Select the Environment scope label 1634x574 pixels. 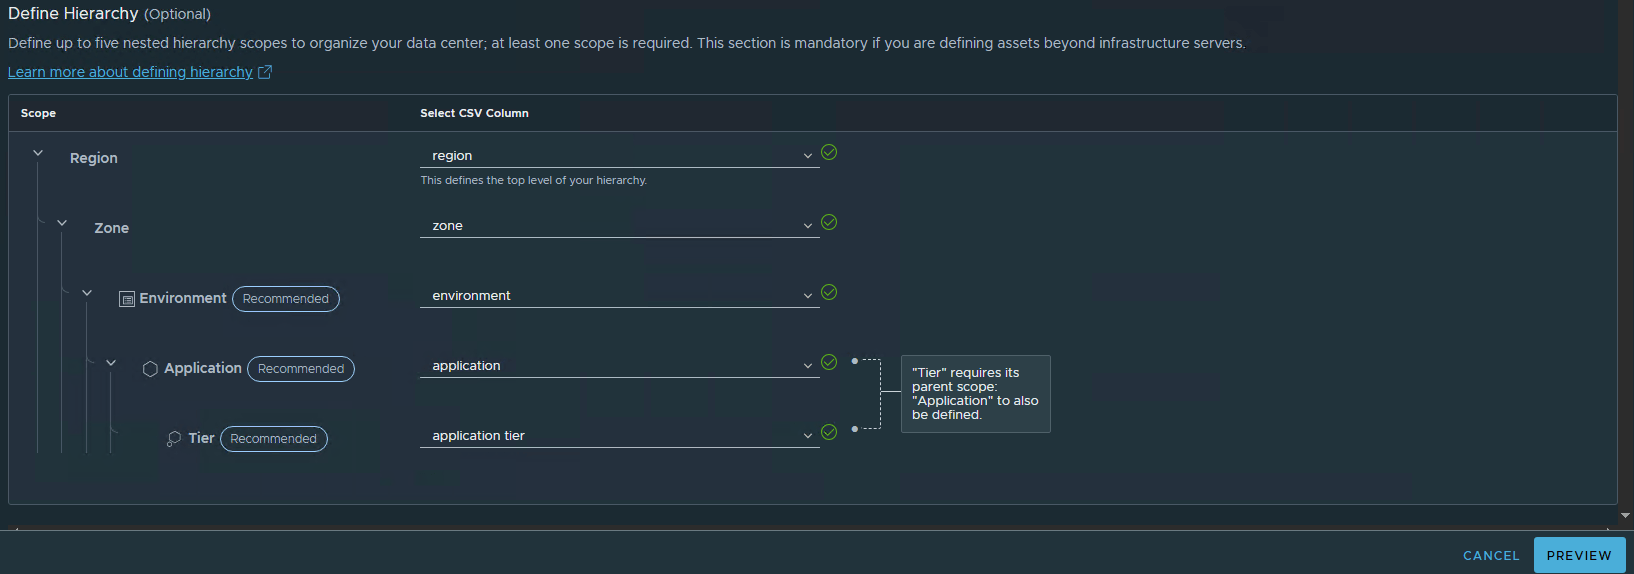(x=183, y=298)
